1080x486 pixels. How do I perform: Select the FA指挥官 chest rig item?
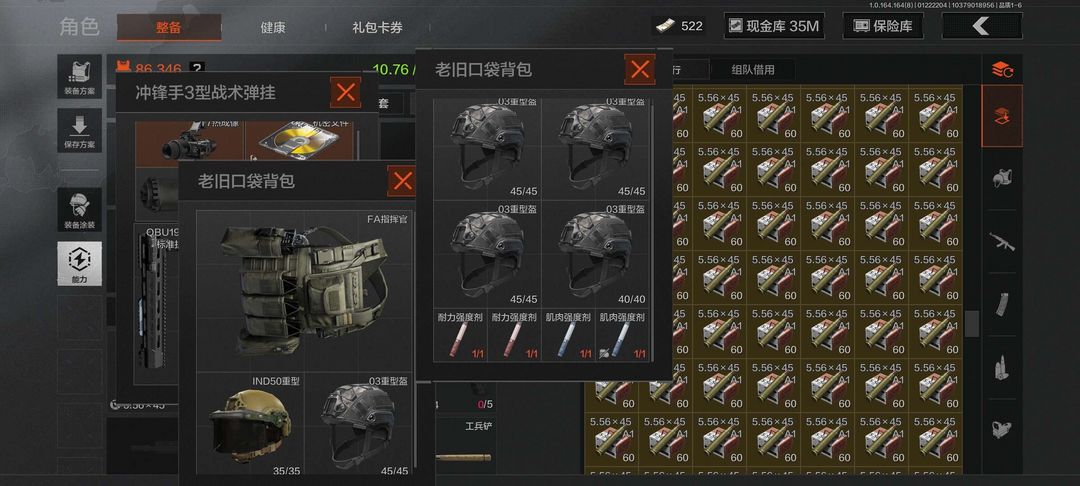(304, 290)
